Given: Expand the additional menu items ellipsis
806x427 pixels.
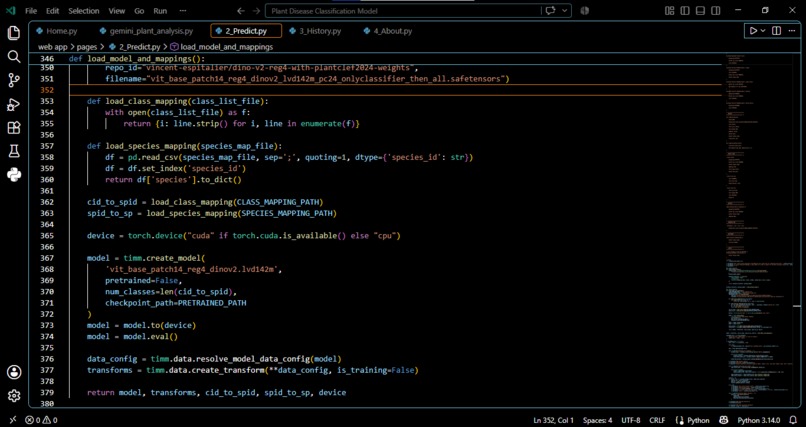Looking at the screenshot, I should point(183,11).
